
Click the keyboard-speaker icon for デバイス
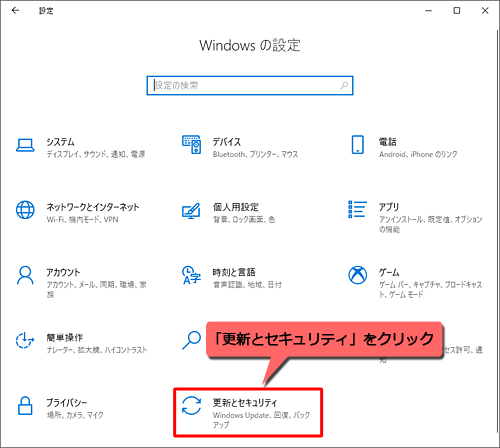tap(192, 144)
